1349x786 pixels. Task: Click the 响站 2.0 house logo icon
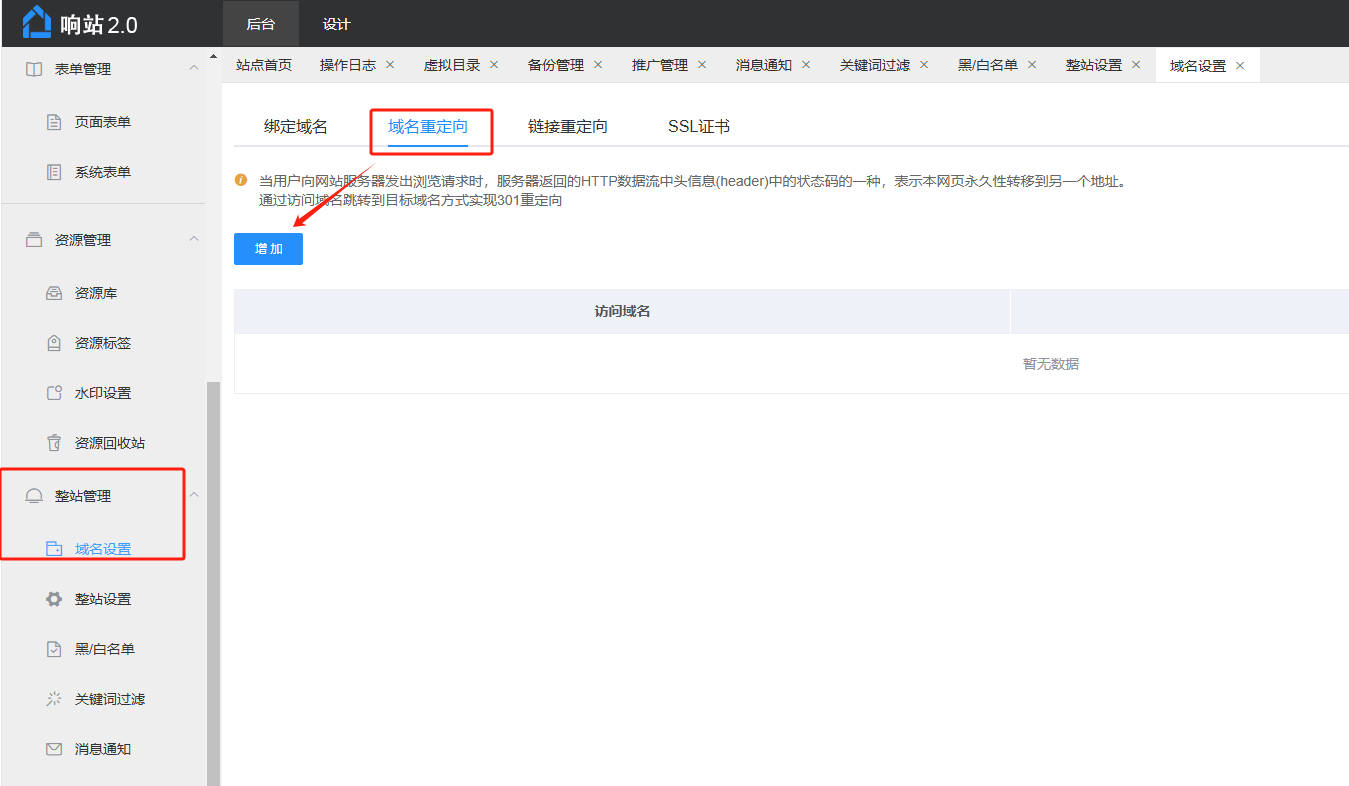point(37,22)
